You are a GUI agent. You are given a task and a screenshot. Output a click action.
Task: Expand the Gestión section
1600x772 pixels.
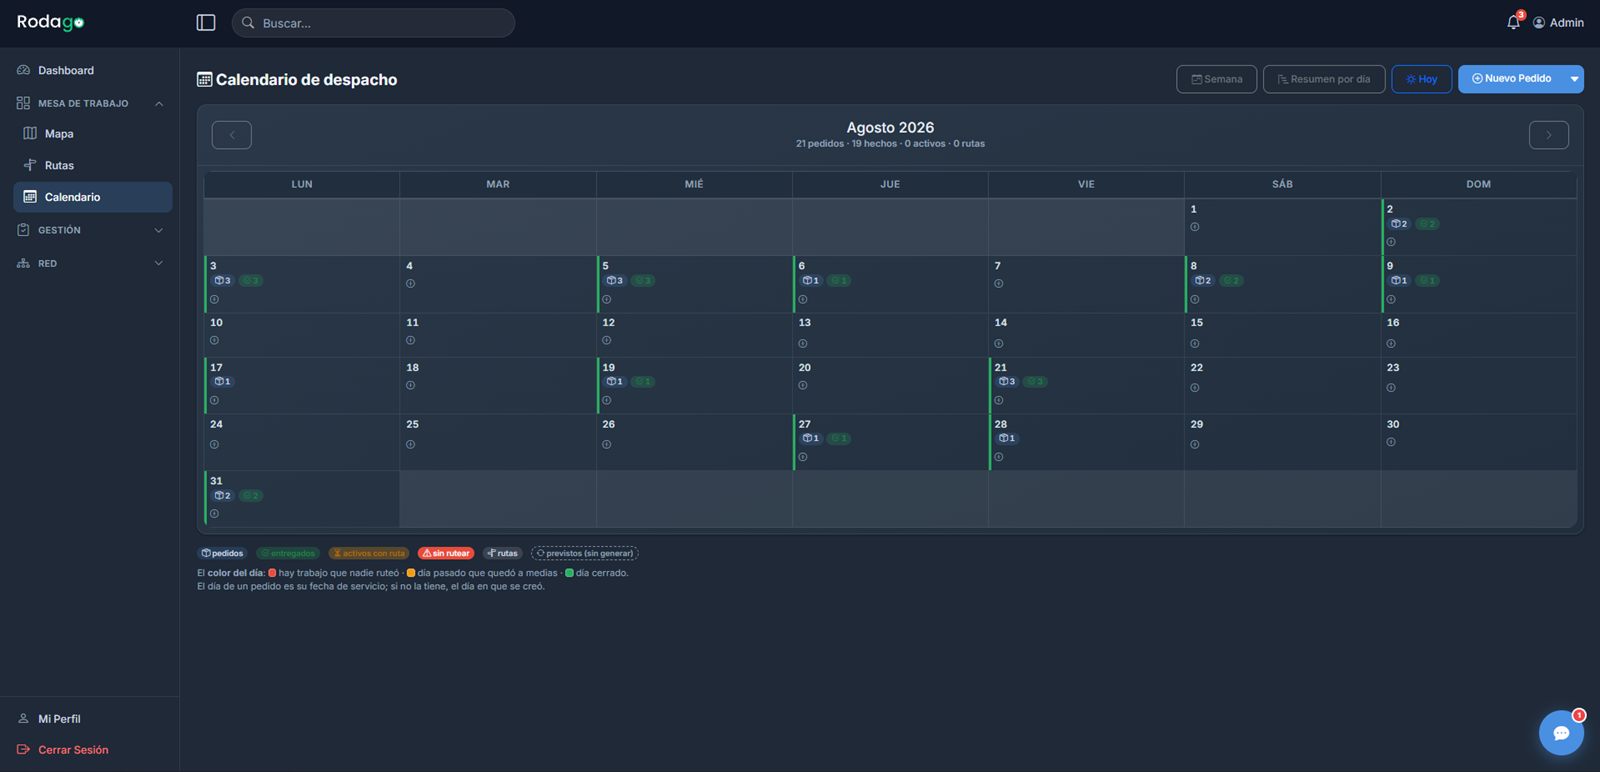click(x=90, y=230)
